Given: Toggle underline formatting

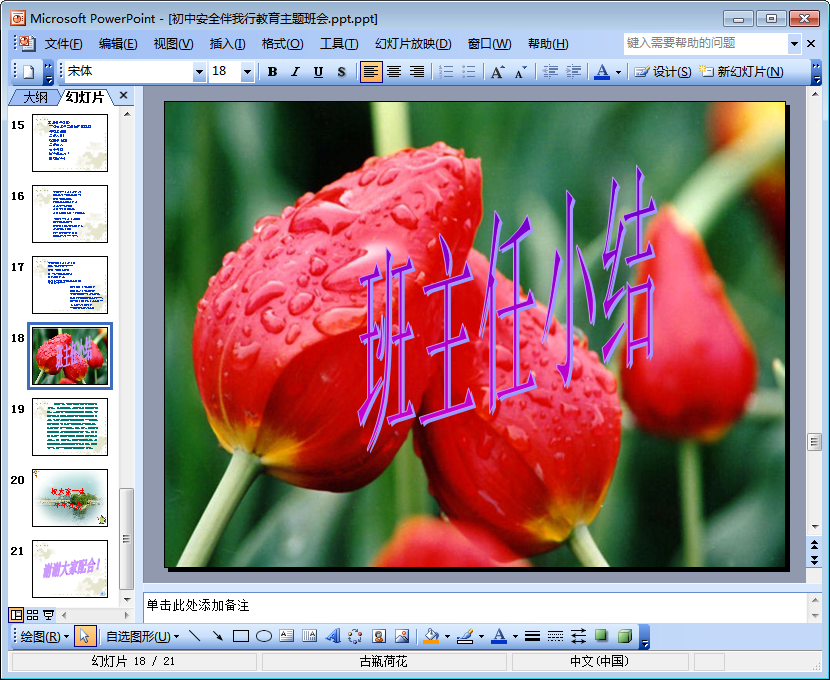Looking at the screenshot, I should [x=318, y=71].
